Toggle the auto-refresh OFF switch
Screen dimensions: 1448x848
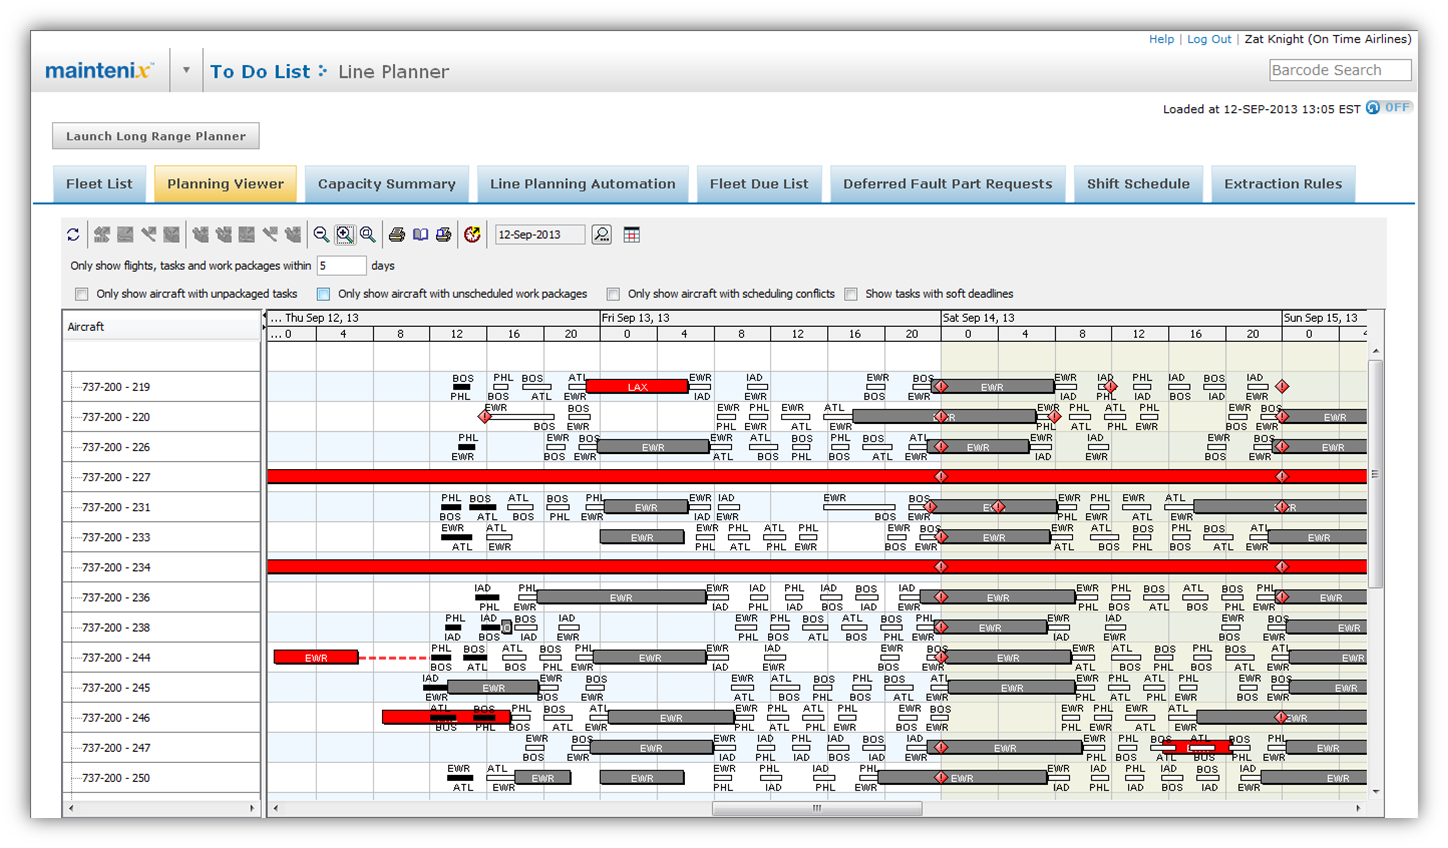pos(1388,108)
